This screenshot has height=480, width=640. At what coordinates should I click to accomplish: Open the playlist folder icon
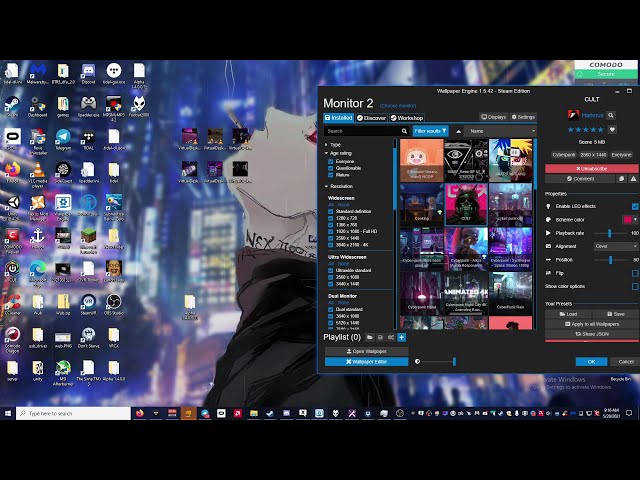[369, 337]
